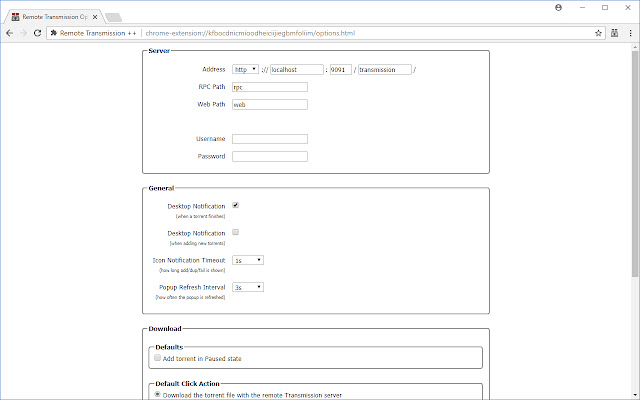Click the Server section heading
This screenshot has height=400, width=640.
159,51
